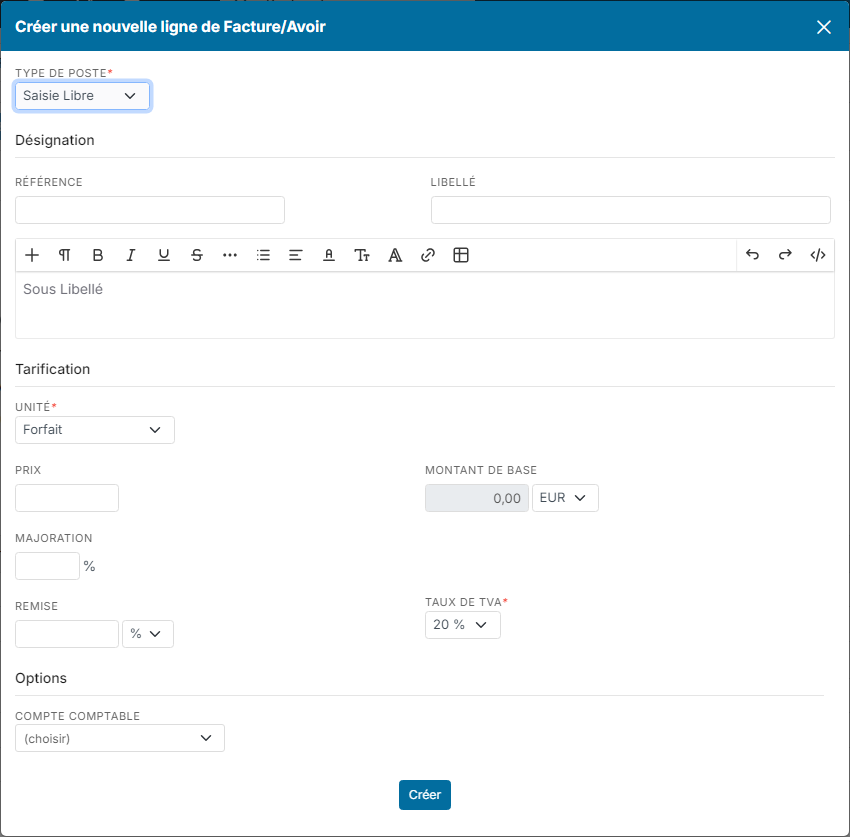
Task: Open the Taux de TVA dropdown
Action: tap(462, 625)
